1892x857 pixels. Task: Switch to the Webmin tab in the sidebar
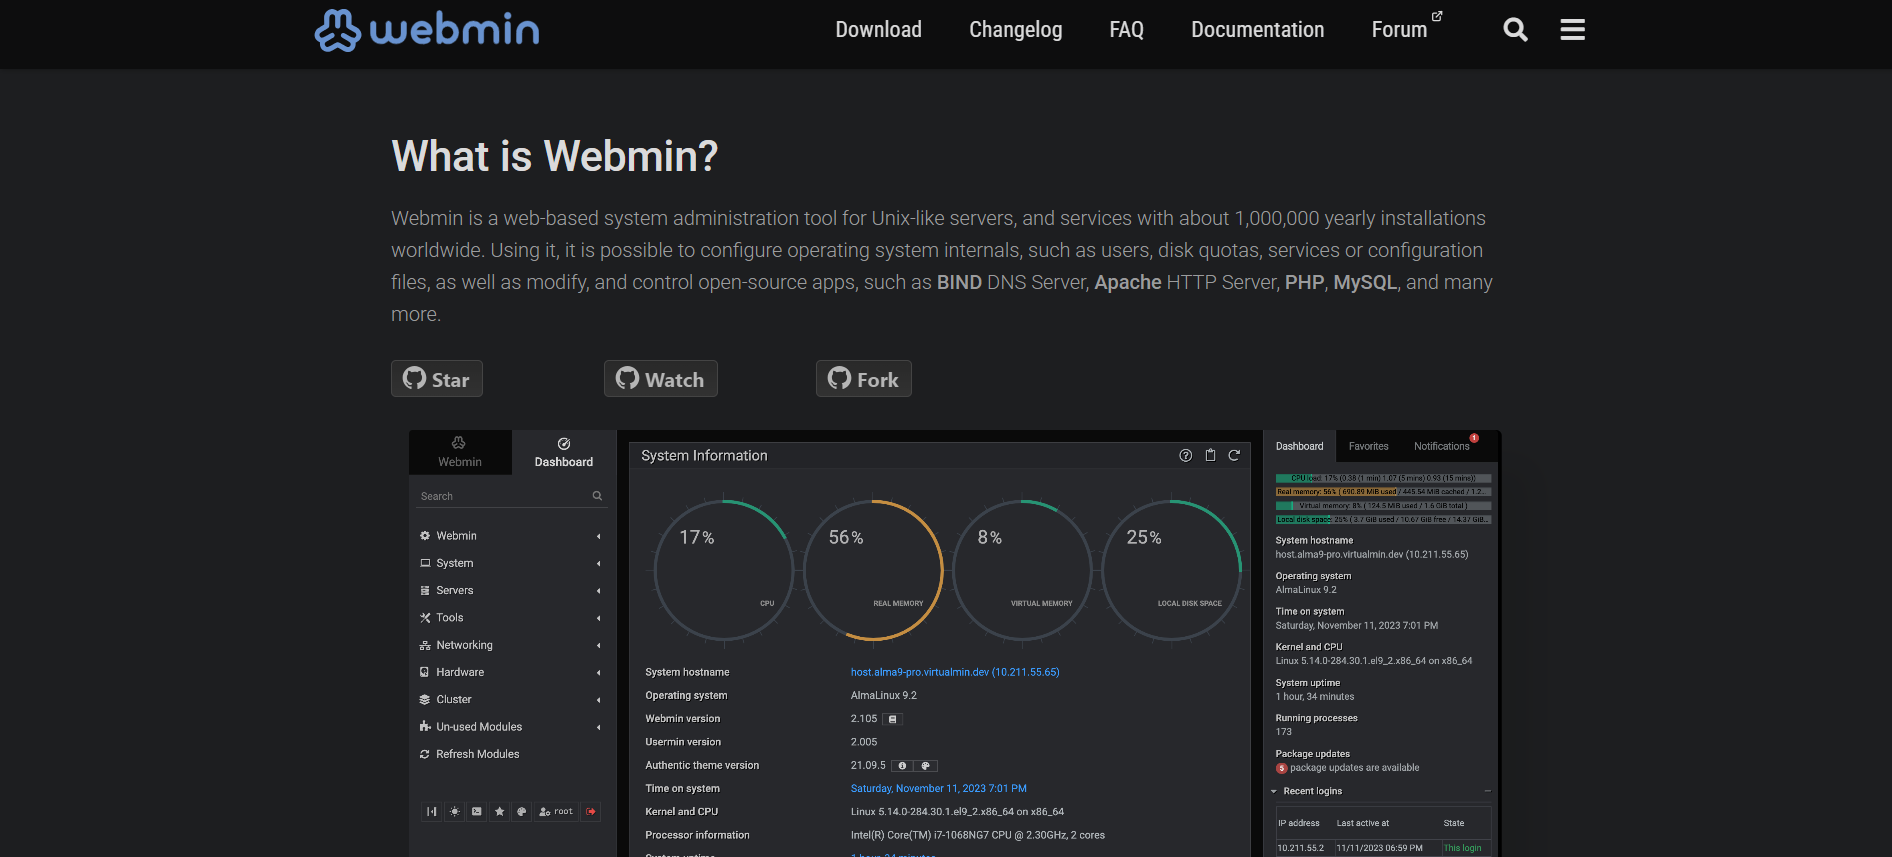(460, 452)
